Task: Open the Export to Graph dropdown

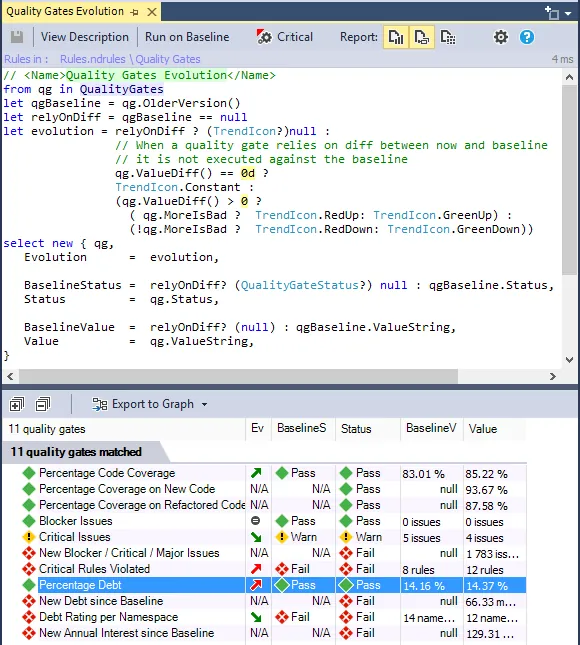Action: (150, 404)
